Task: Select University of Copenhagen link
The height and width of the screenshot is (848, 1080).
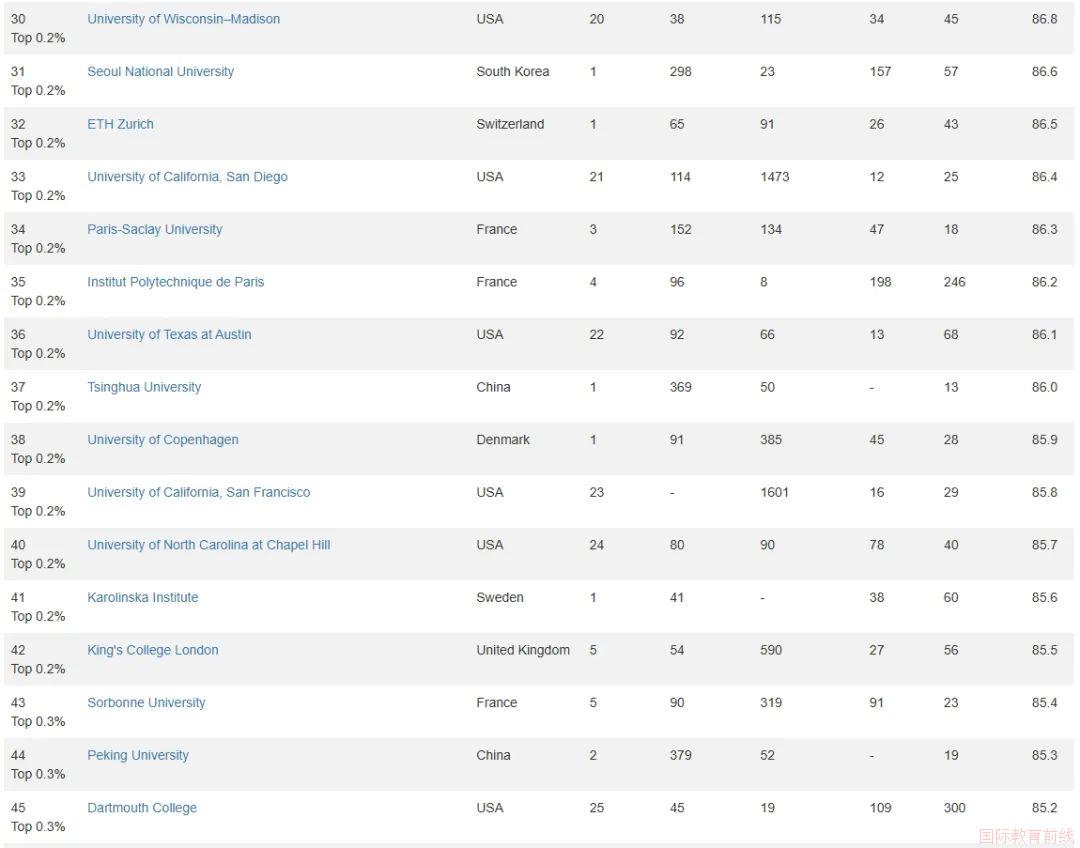Action: 163,439
